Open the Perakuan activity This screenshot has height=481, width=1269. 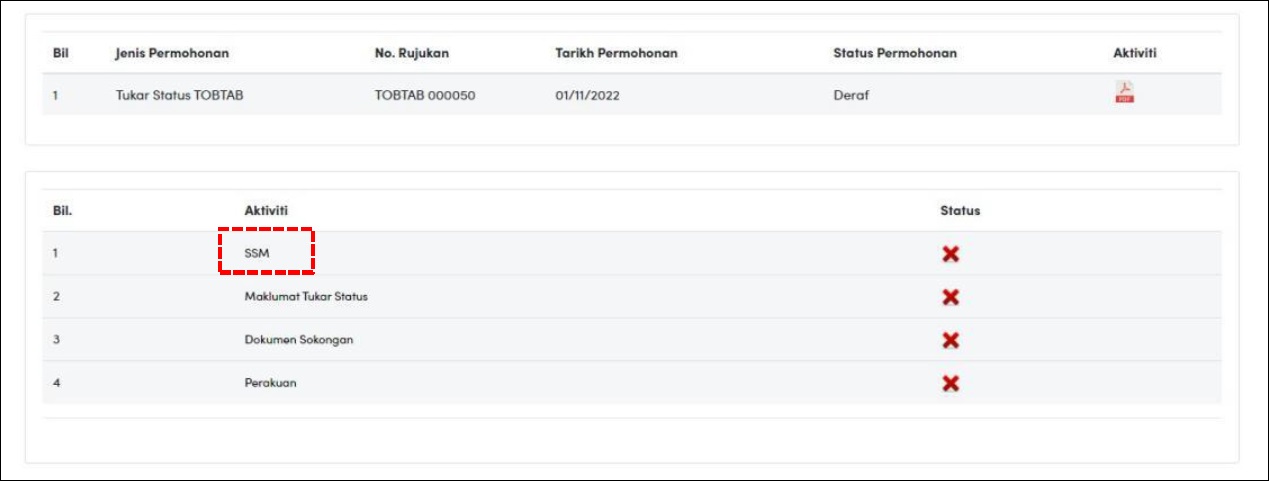click(x=270, y=383)
